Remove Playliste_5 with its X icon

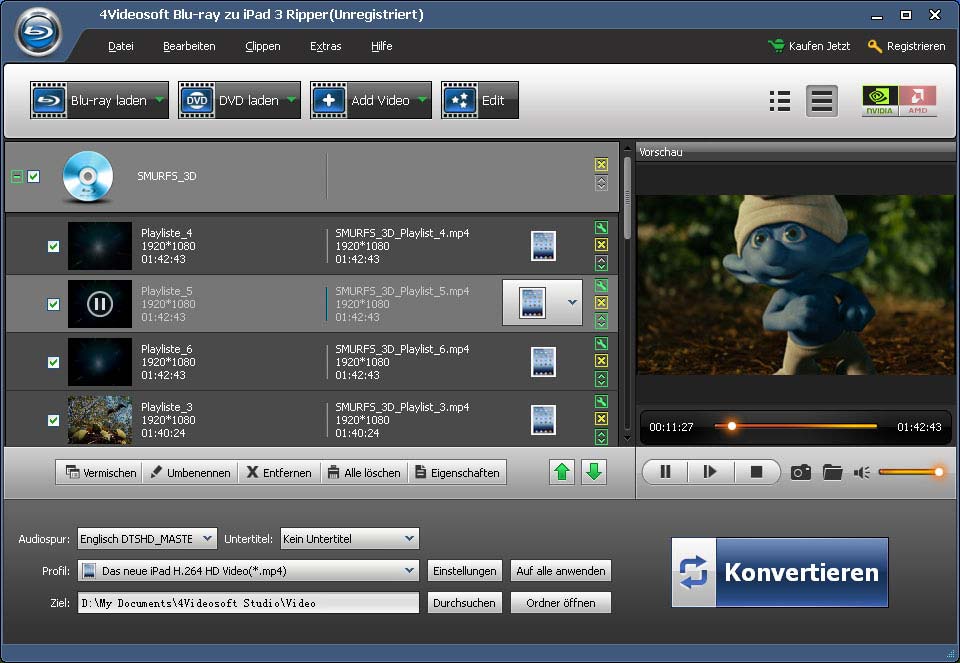pos(601,302)
